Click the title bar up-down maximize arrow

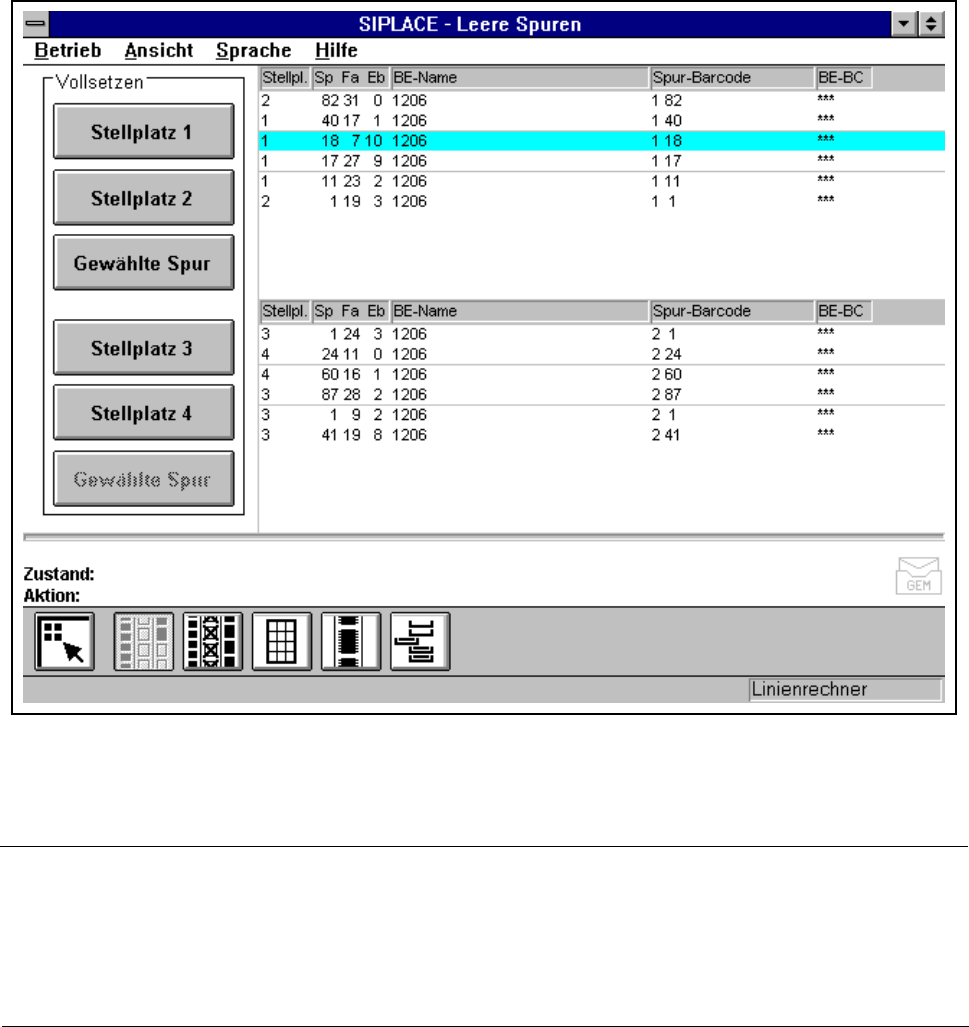coord(931,24)
